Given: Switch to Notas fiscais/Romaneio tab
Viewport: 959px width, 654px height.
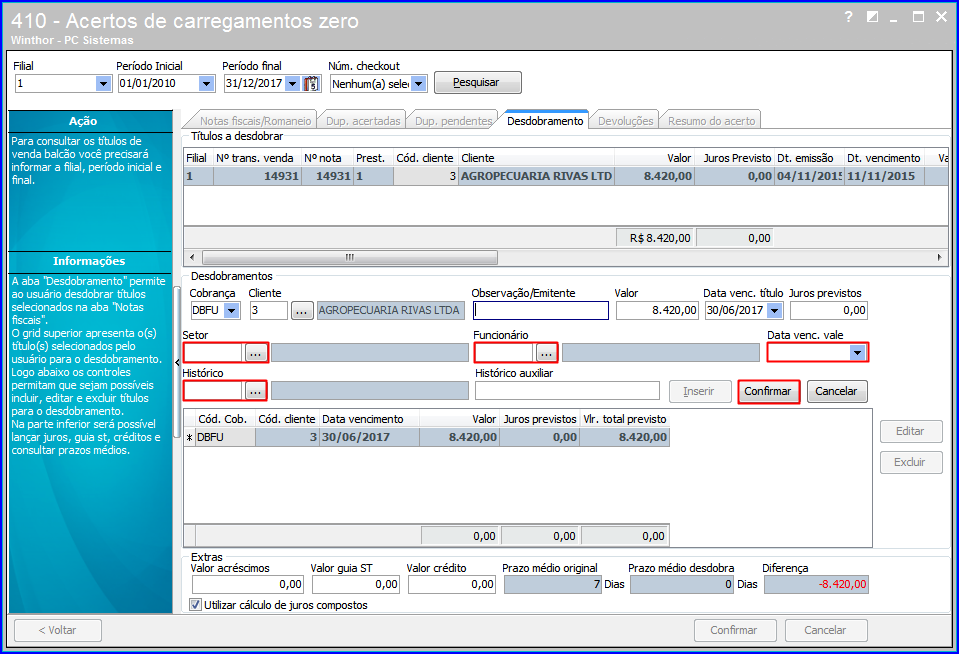Looking at the screenshot, I should coord(255,121).
